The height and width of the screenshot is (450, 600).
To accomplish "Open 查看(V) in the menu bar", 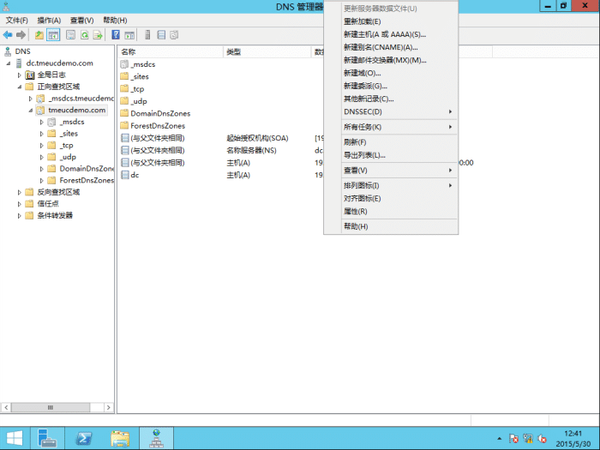I will pyautogui.click(x=82, y=20).
